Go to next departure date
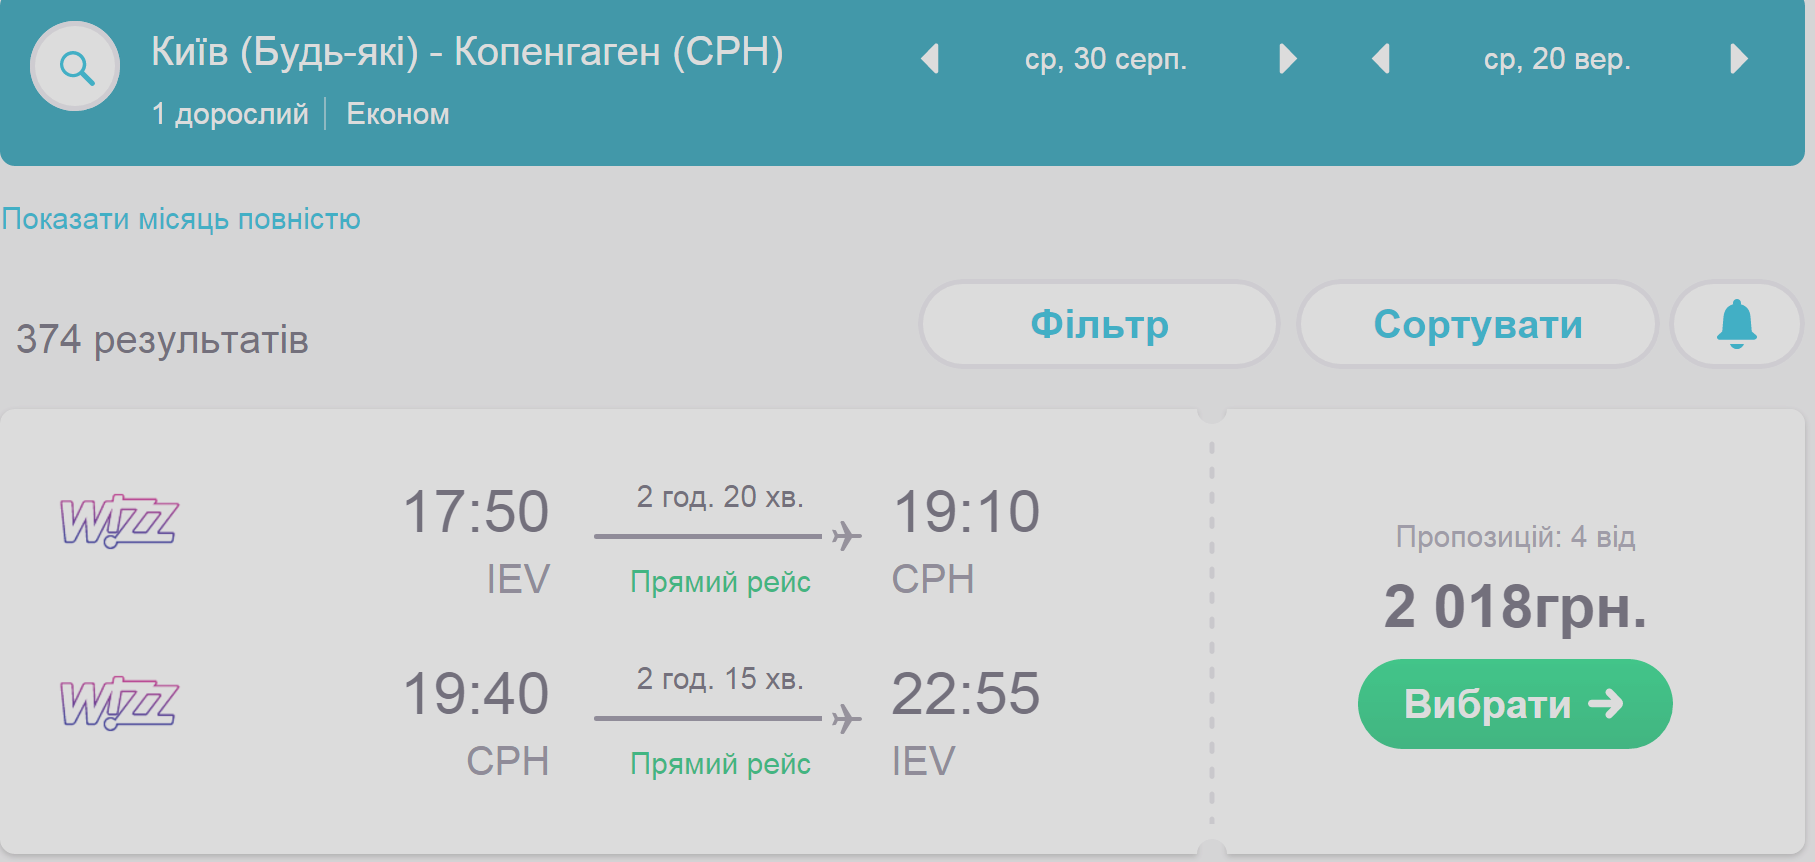This screenshot has width=1815, height=862. (1288, 59)
